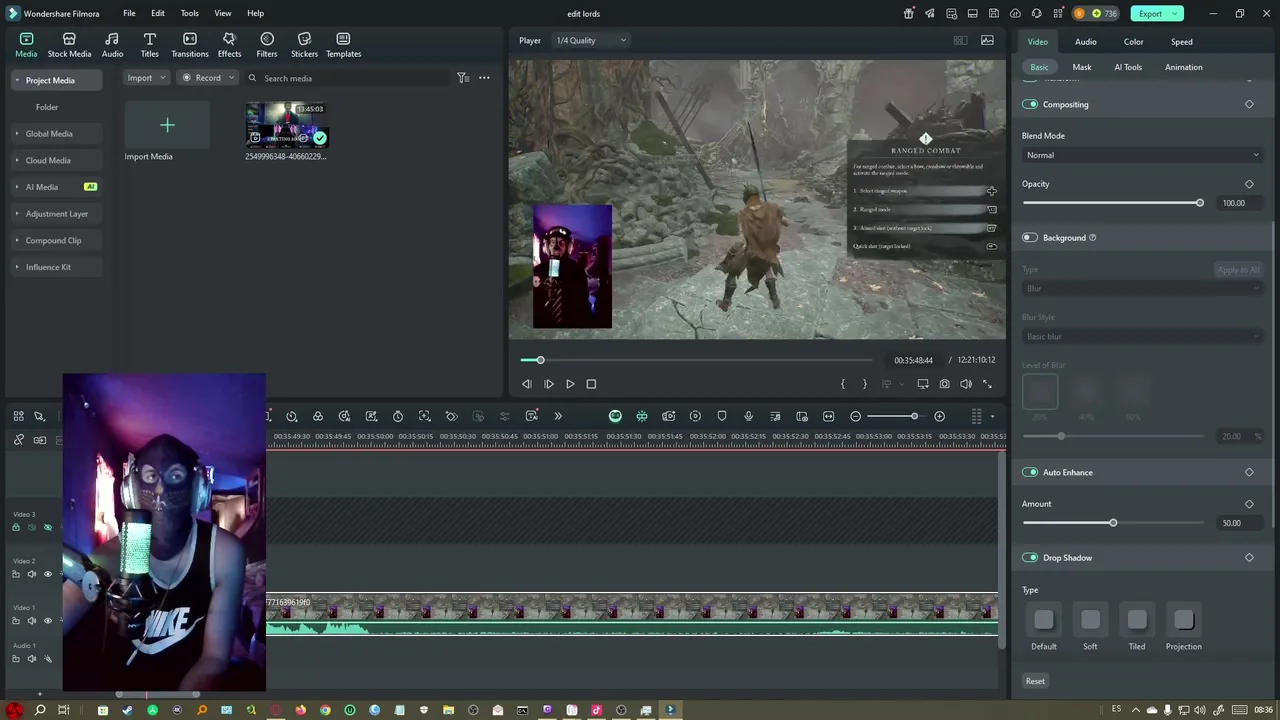Open preview on external display icon
The height and width of the screenshot is (720, 1280).
point(922,384)
